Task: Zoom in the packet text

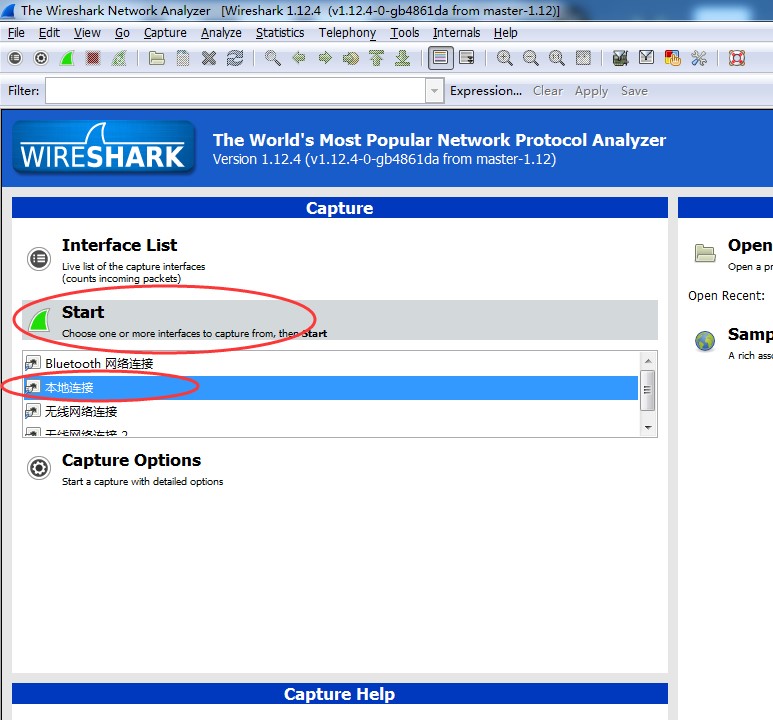Action: 504,58
